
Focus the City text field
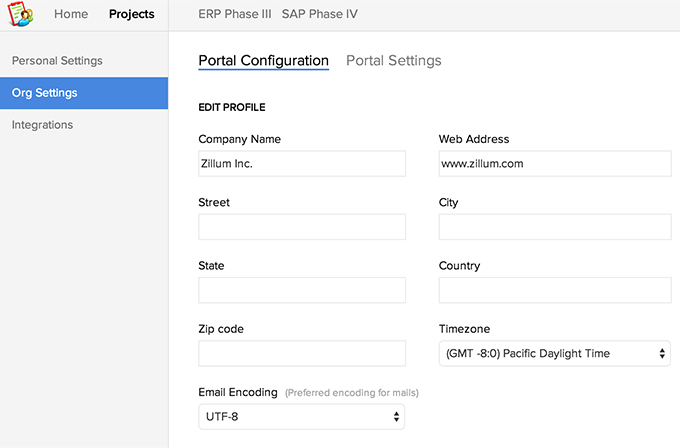click(554, 227)
